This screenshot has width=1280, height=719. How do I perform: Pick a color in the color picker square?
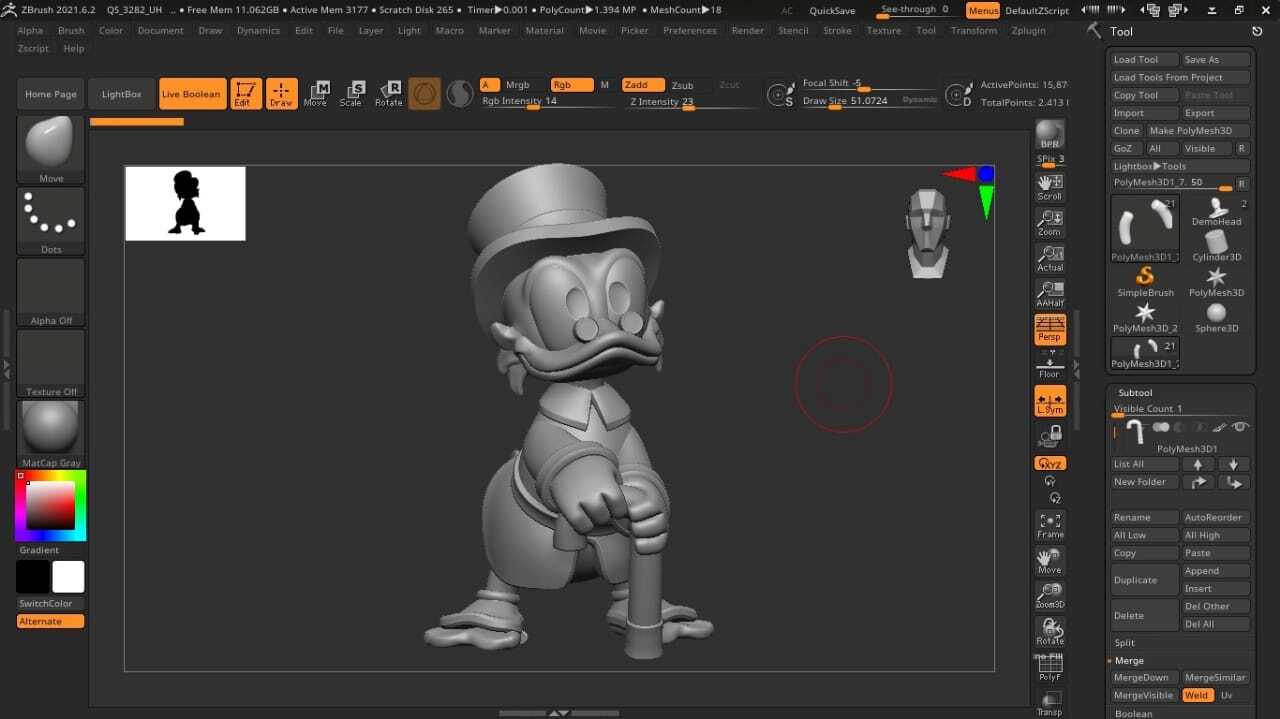pos(50,505)
